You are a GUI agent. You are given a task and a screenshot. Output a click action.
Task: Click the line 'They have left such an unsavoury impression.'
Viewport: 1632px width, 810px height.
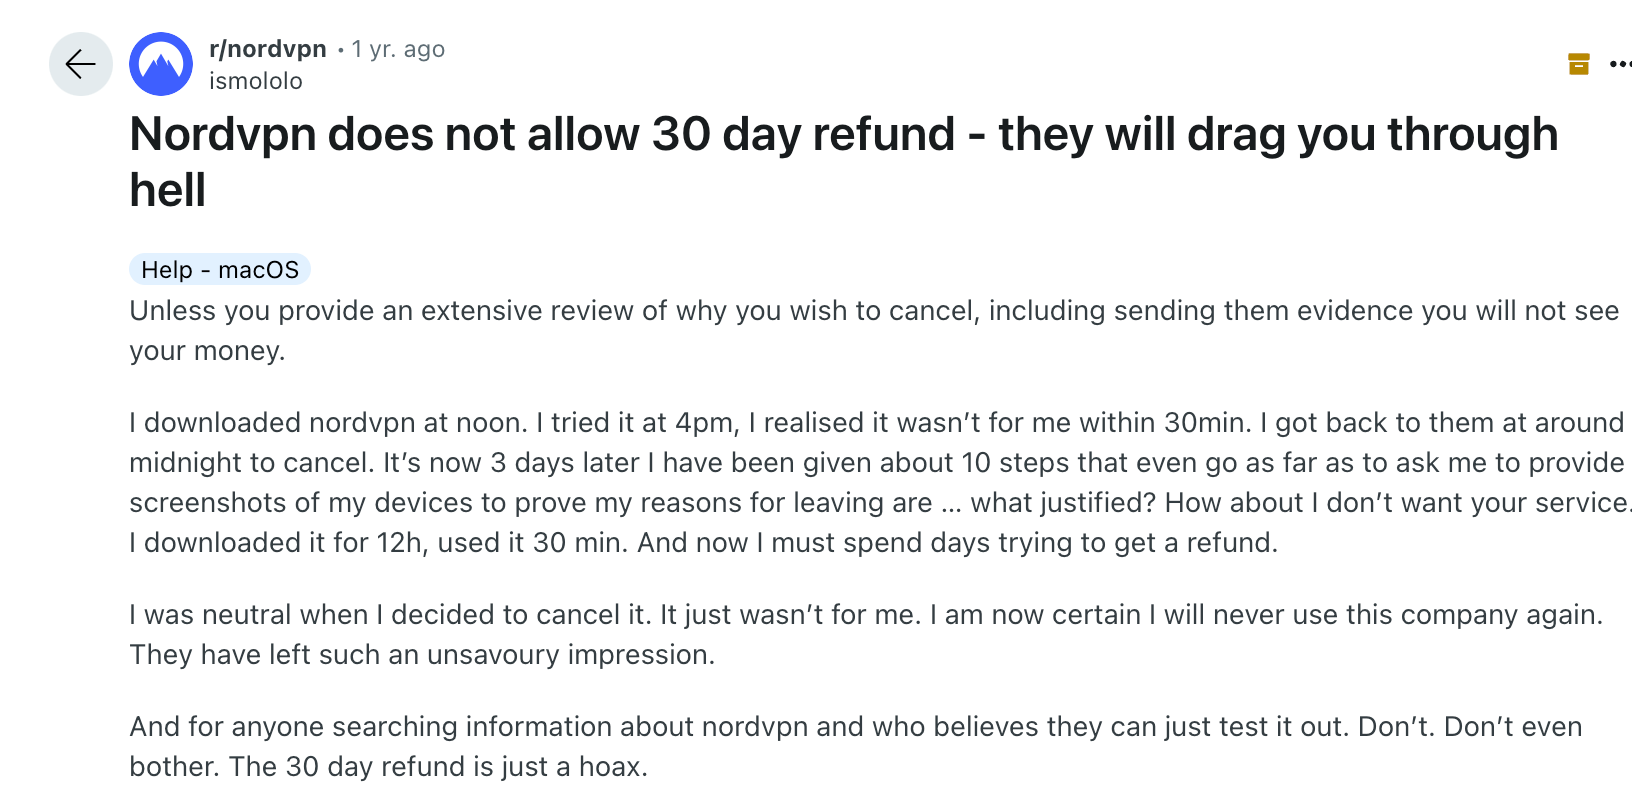click(x=422, y=655)
